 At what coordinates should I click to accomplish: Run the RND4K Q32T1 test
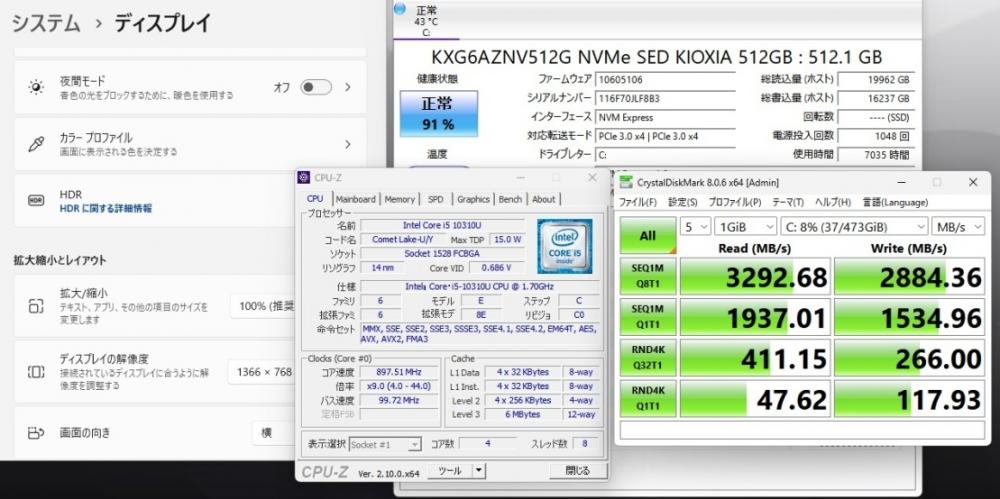click(x=648, y=357)
